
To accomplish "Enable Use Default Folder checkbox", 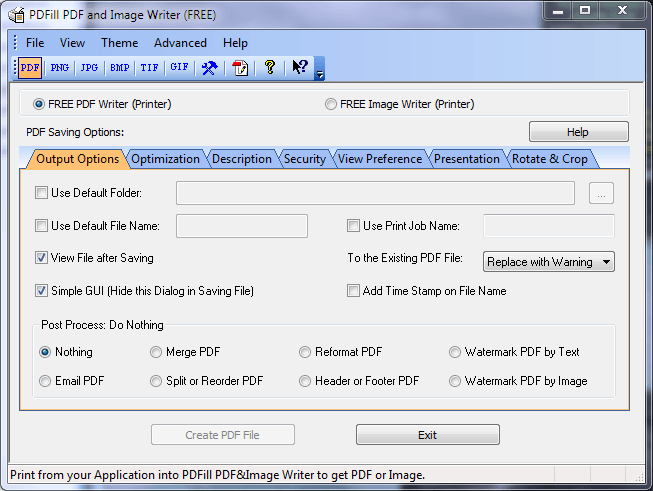I will (41, 193).
